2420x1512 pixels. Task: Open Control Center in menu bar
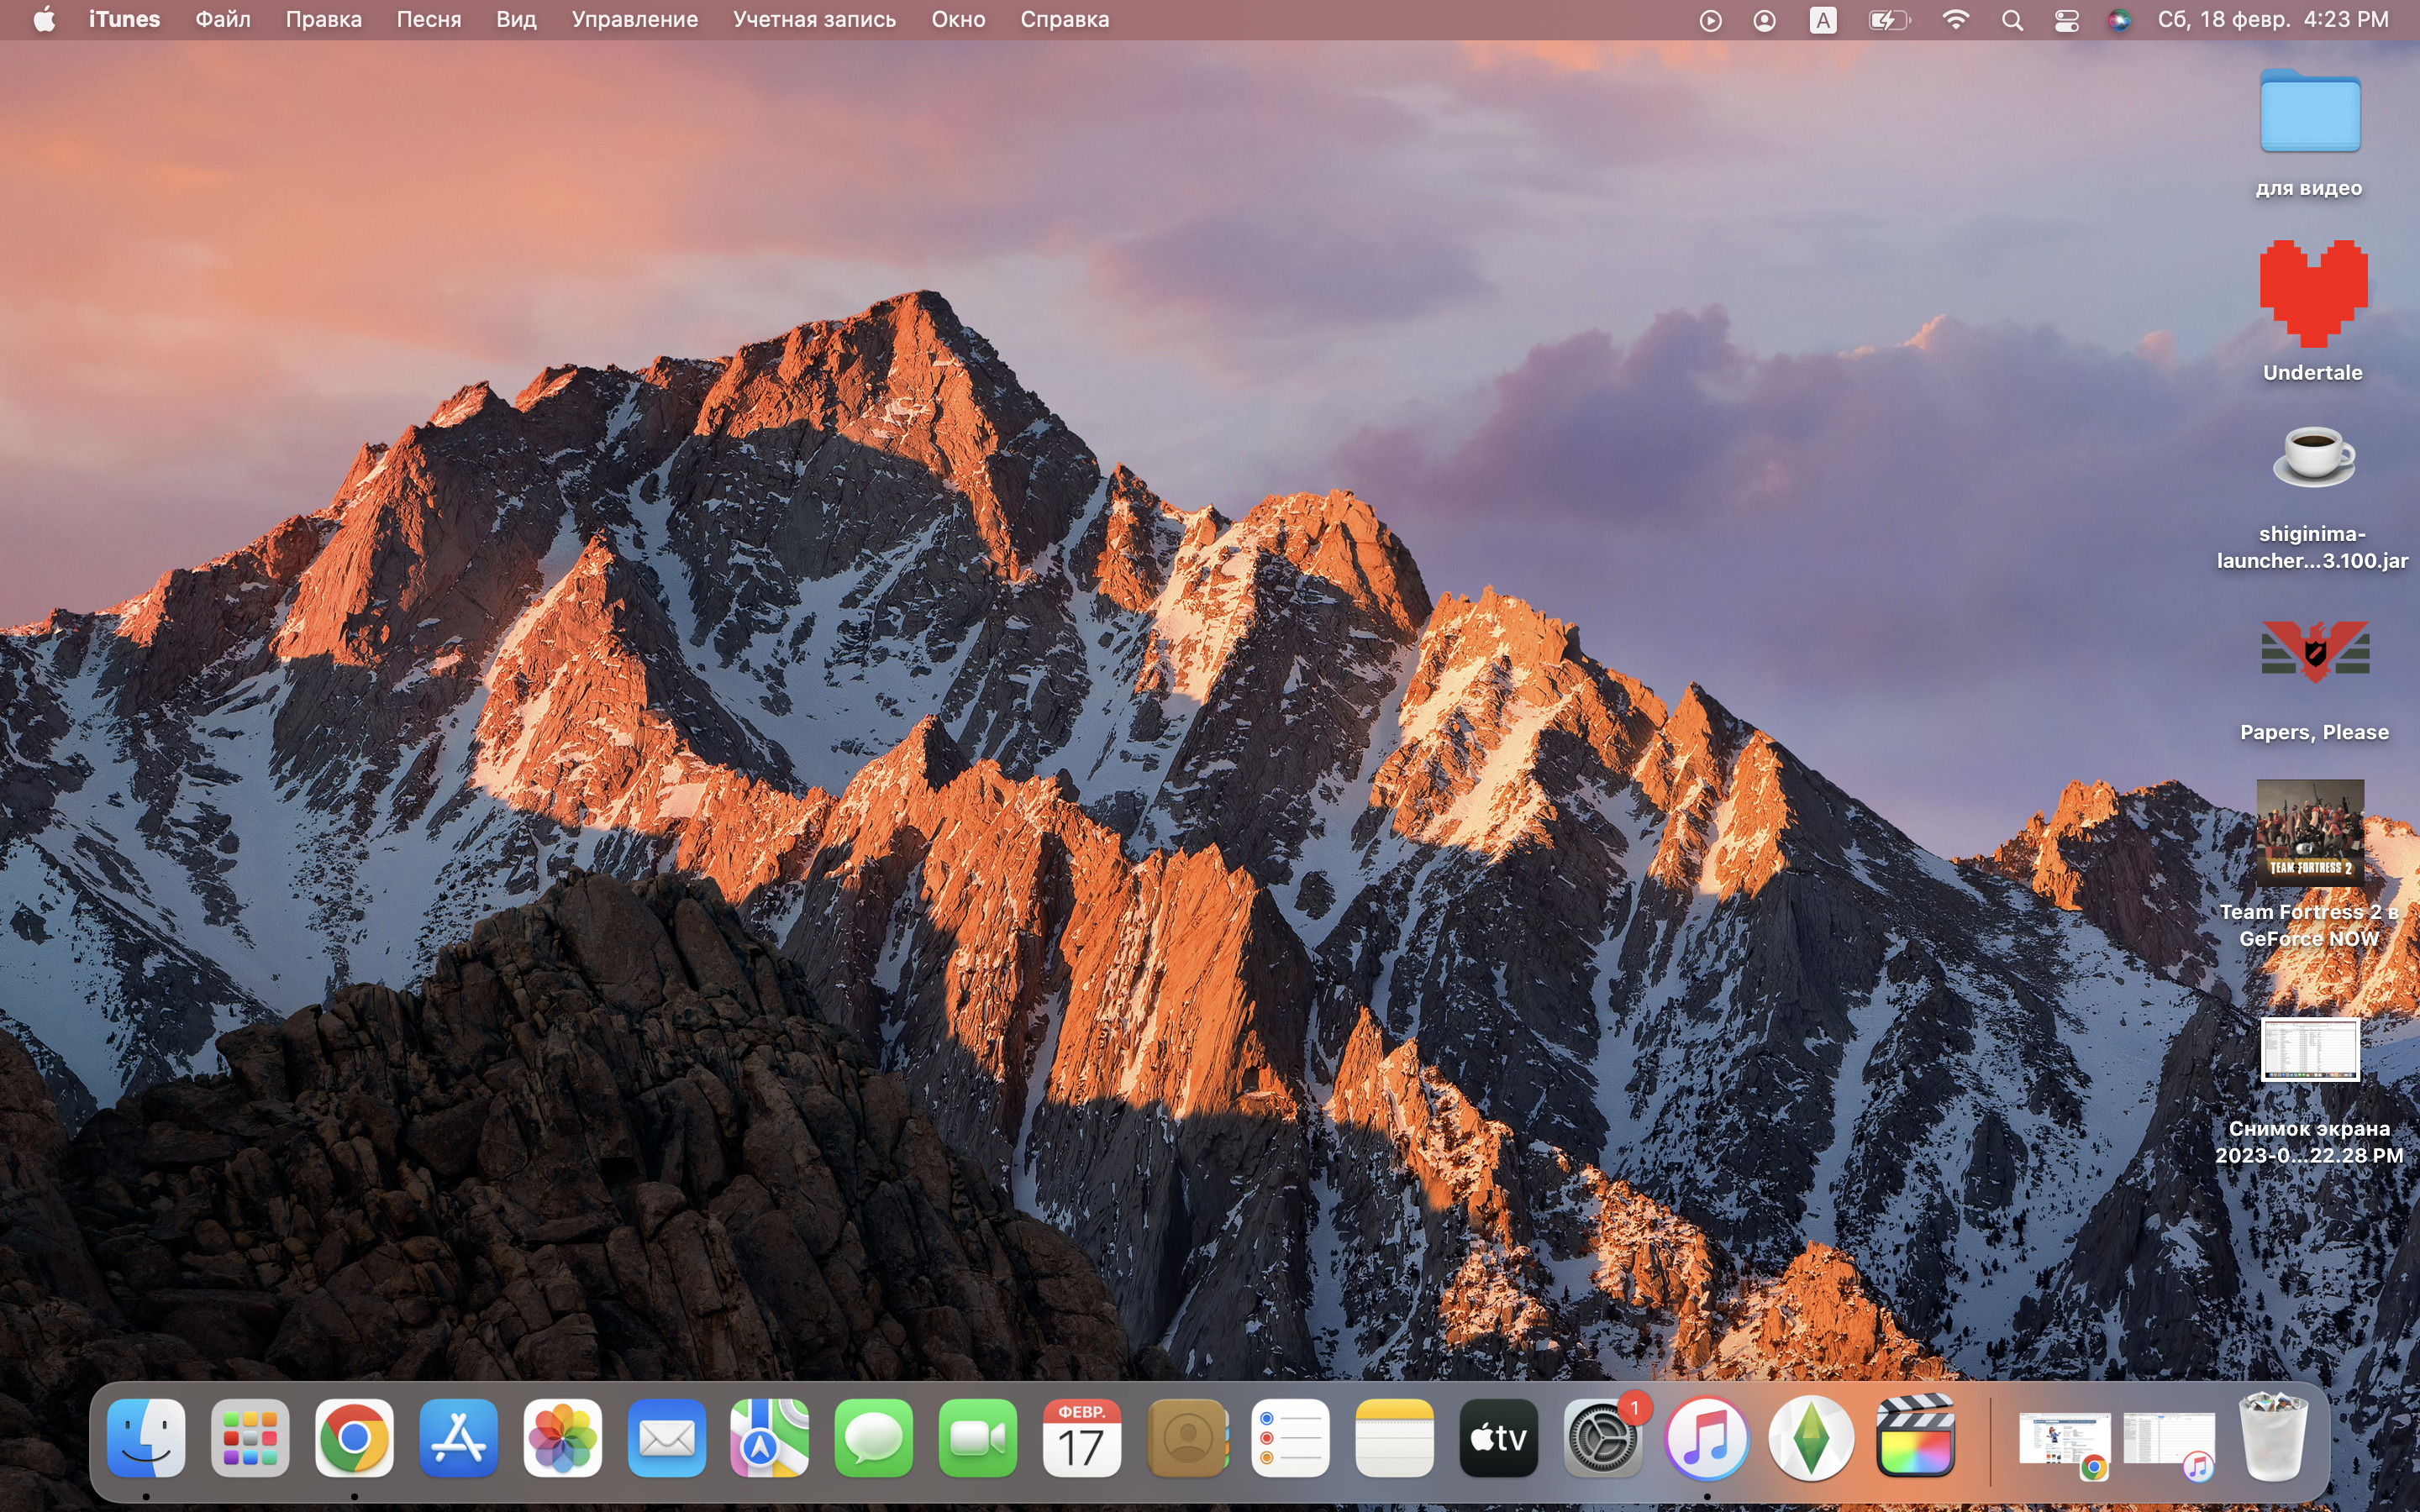click(2066, 20)
